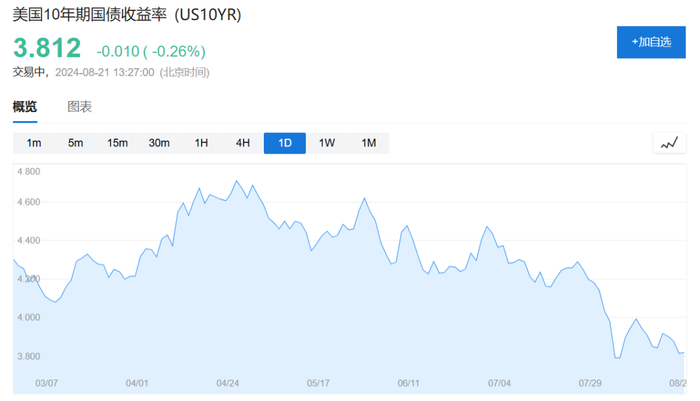Viewport: 700px width, 401px height.
Task: Select the 1M monthly timeframe
Action: (369, 143)
